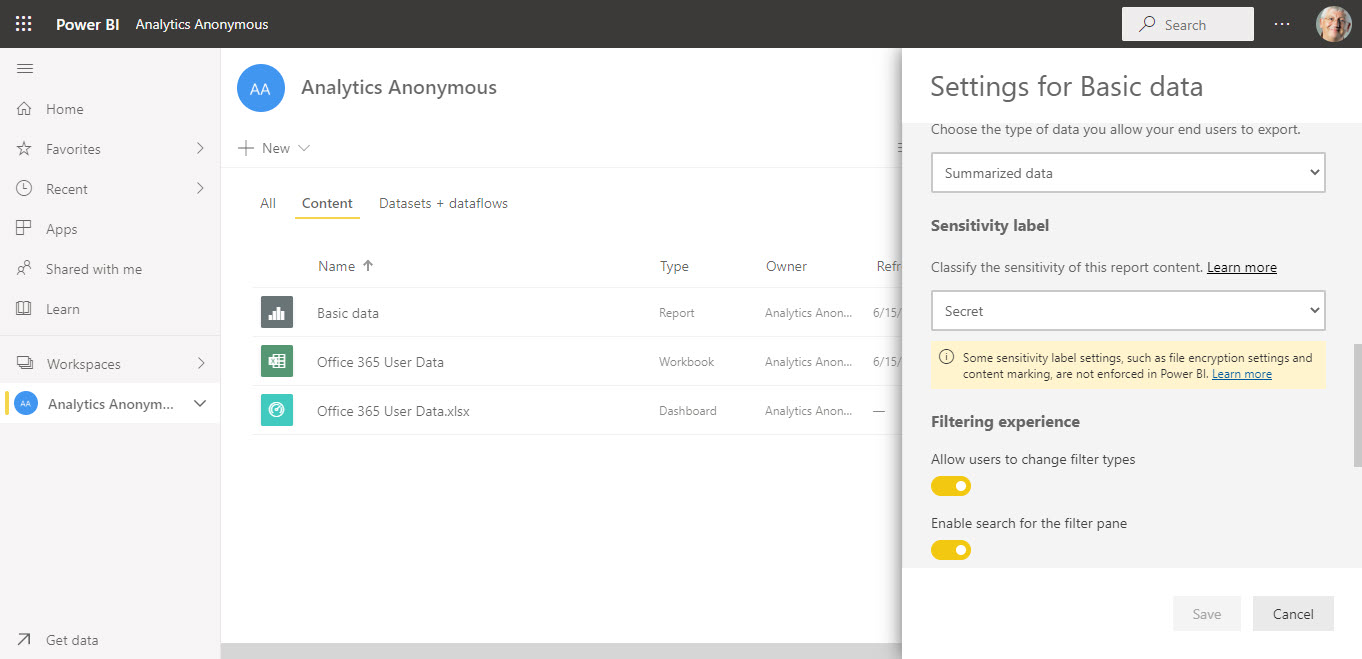The height and width of the screenshot is (659, 1362).
Task: Click the Search box in header
Action: pos(1188,24)
